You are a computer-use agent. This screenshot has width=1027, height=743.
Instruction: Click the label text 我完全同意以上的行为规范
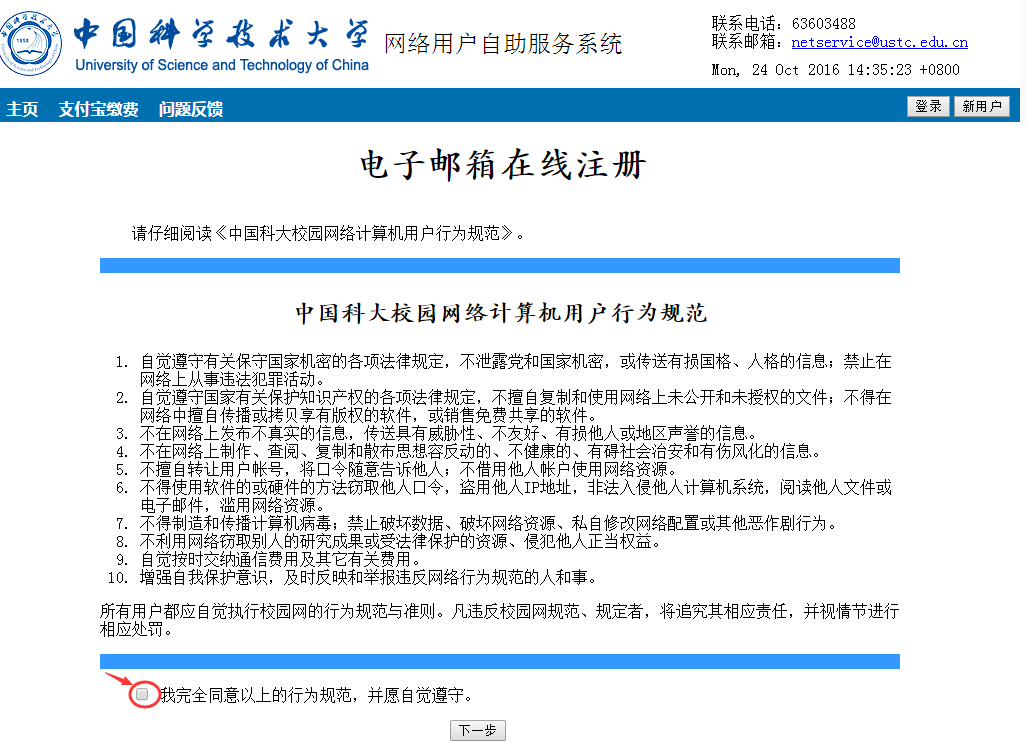tap(316, 694)
